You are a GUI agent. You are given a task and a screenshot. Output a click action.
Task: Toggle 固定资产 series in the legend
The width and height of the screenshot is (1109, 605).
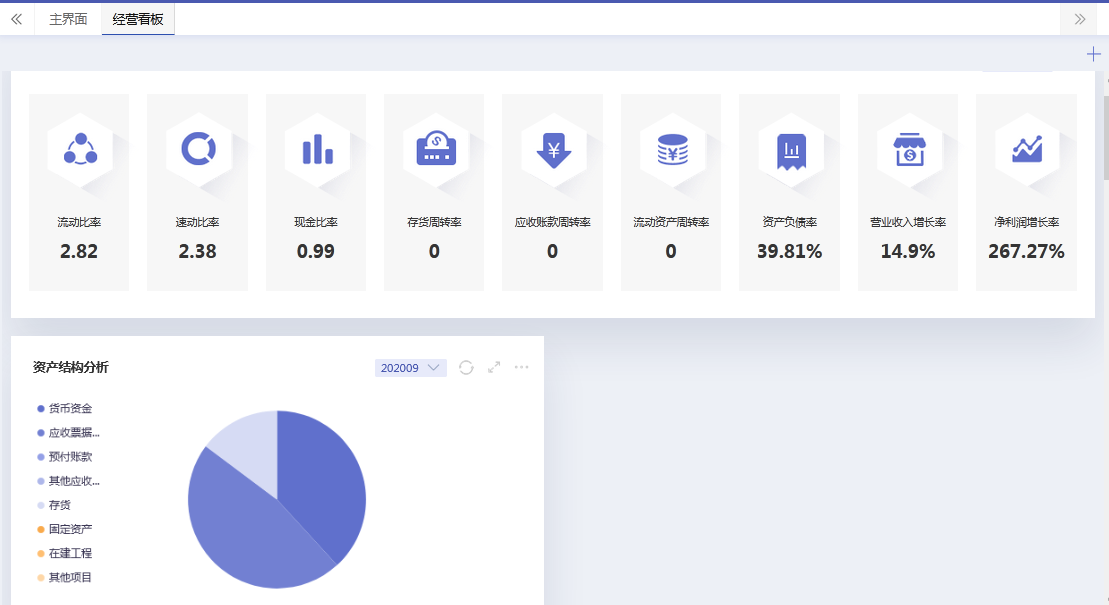(x=70, y=529)
